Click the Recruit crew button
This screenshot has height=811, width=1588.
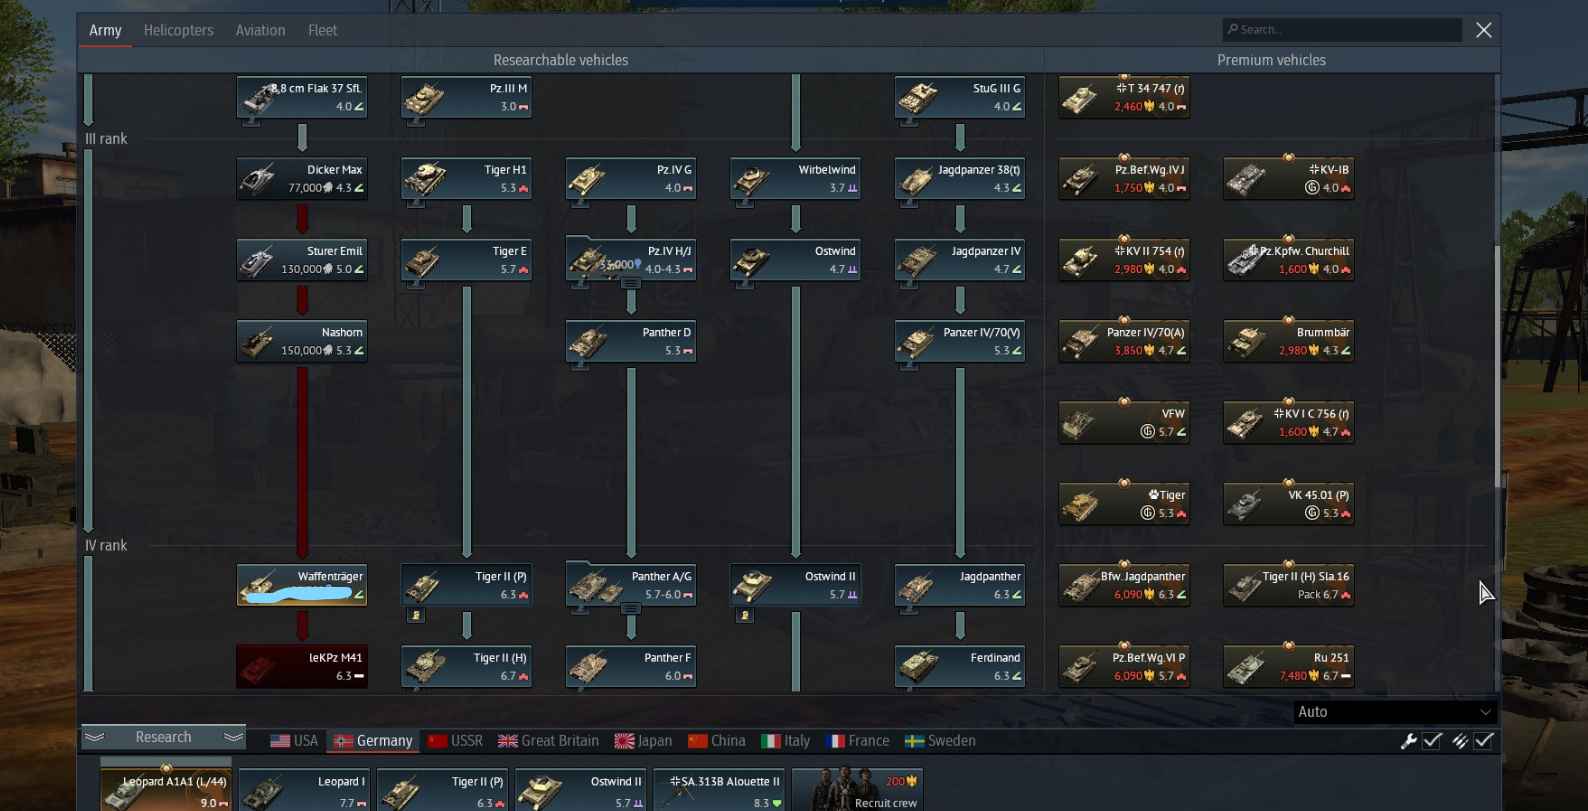tap(856, 789)
